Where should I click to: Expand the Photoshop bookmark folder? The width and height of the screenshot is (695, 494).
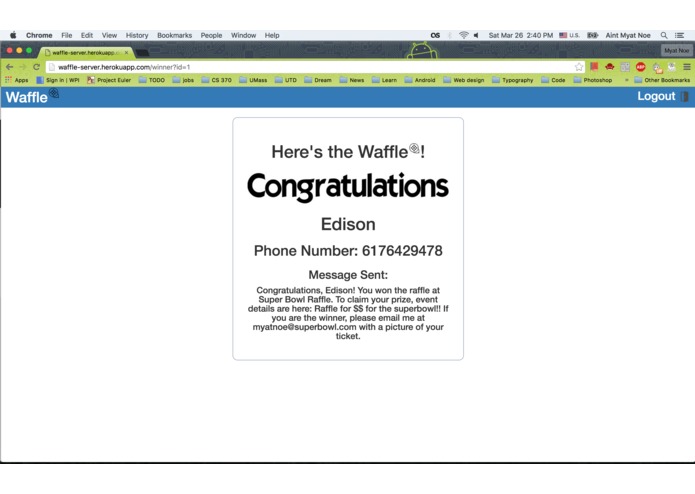coord(593,80)
